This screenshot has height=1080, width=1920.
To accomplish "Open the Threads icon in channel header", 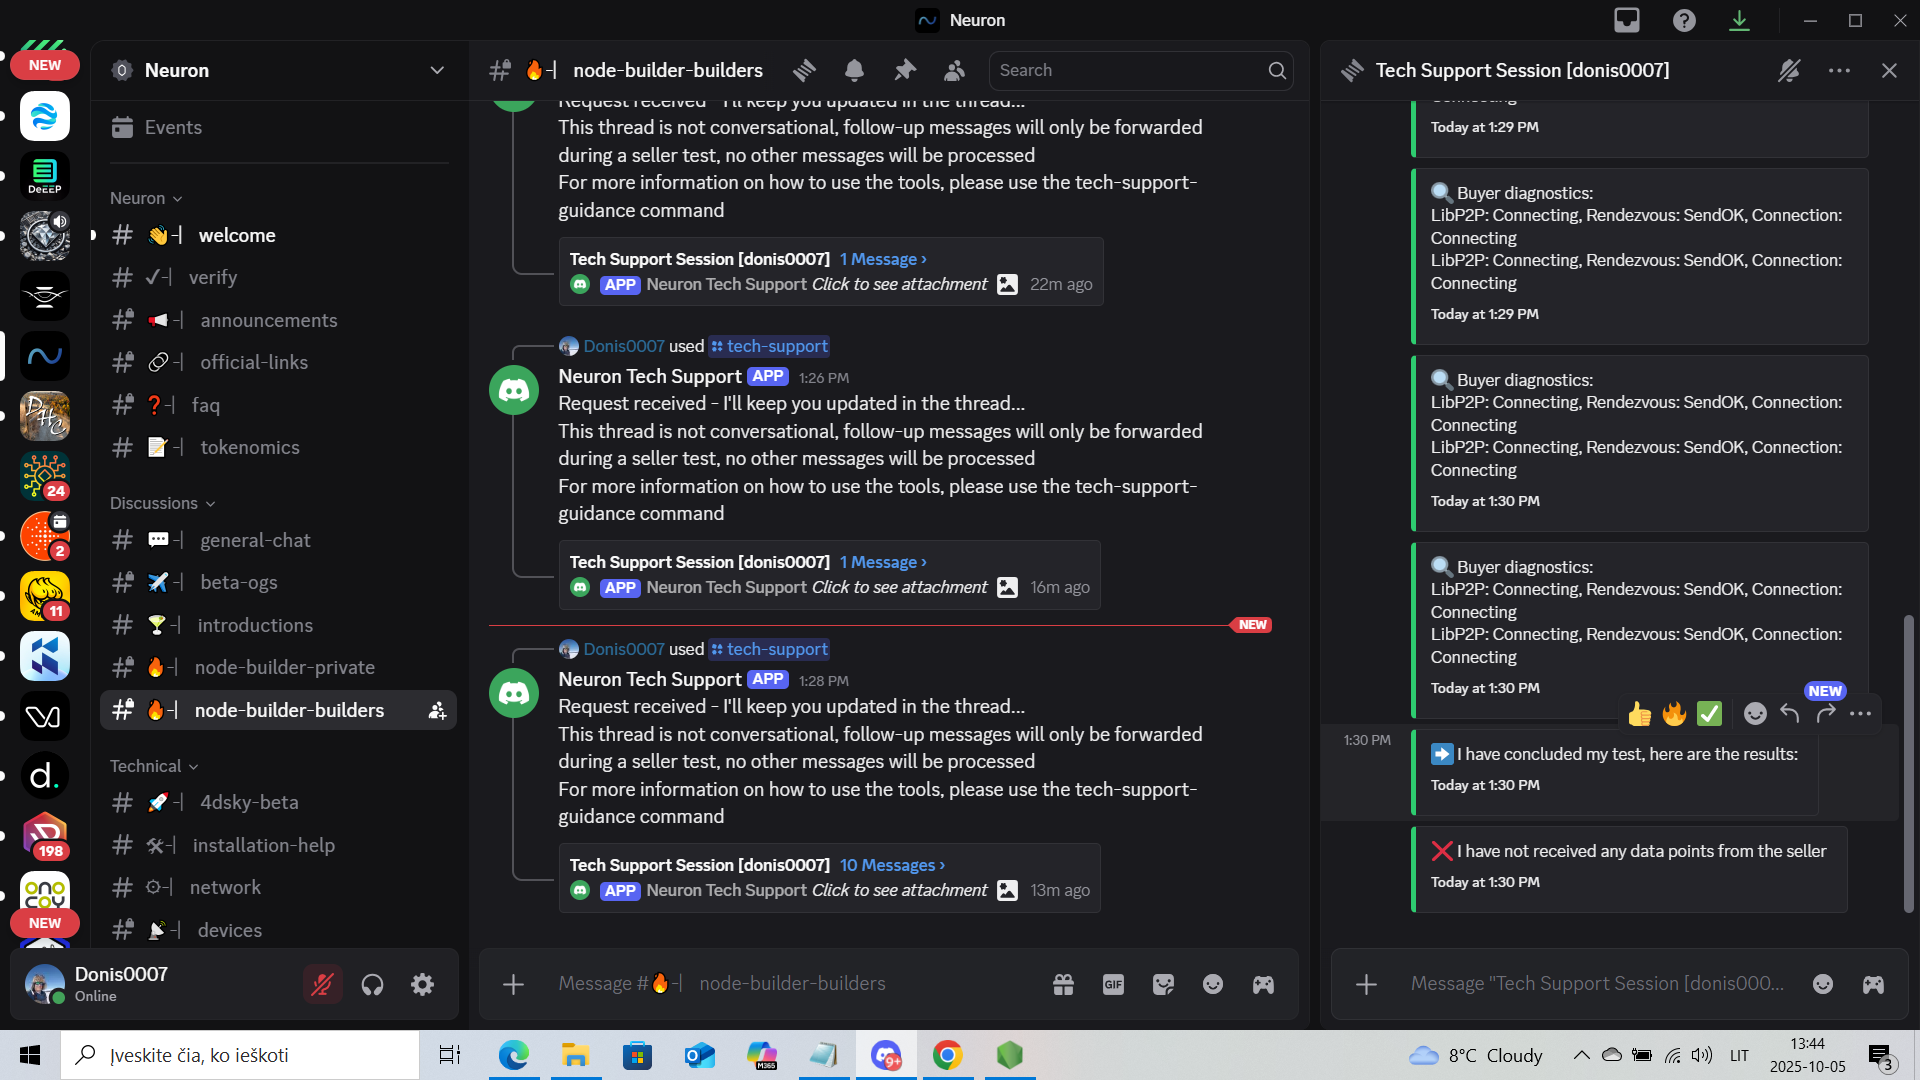I will pyautogui.click(x=804, y=70).
